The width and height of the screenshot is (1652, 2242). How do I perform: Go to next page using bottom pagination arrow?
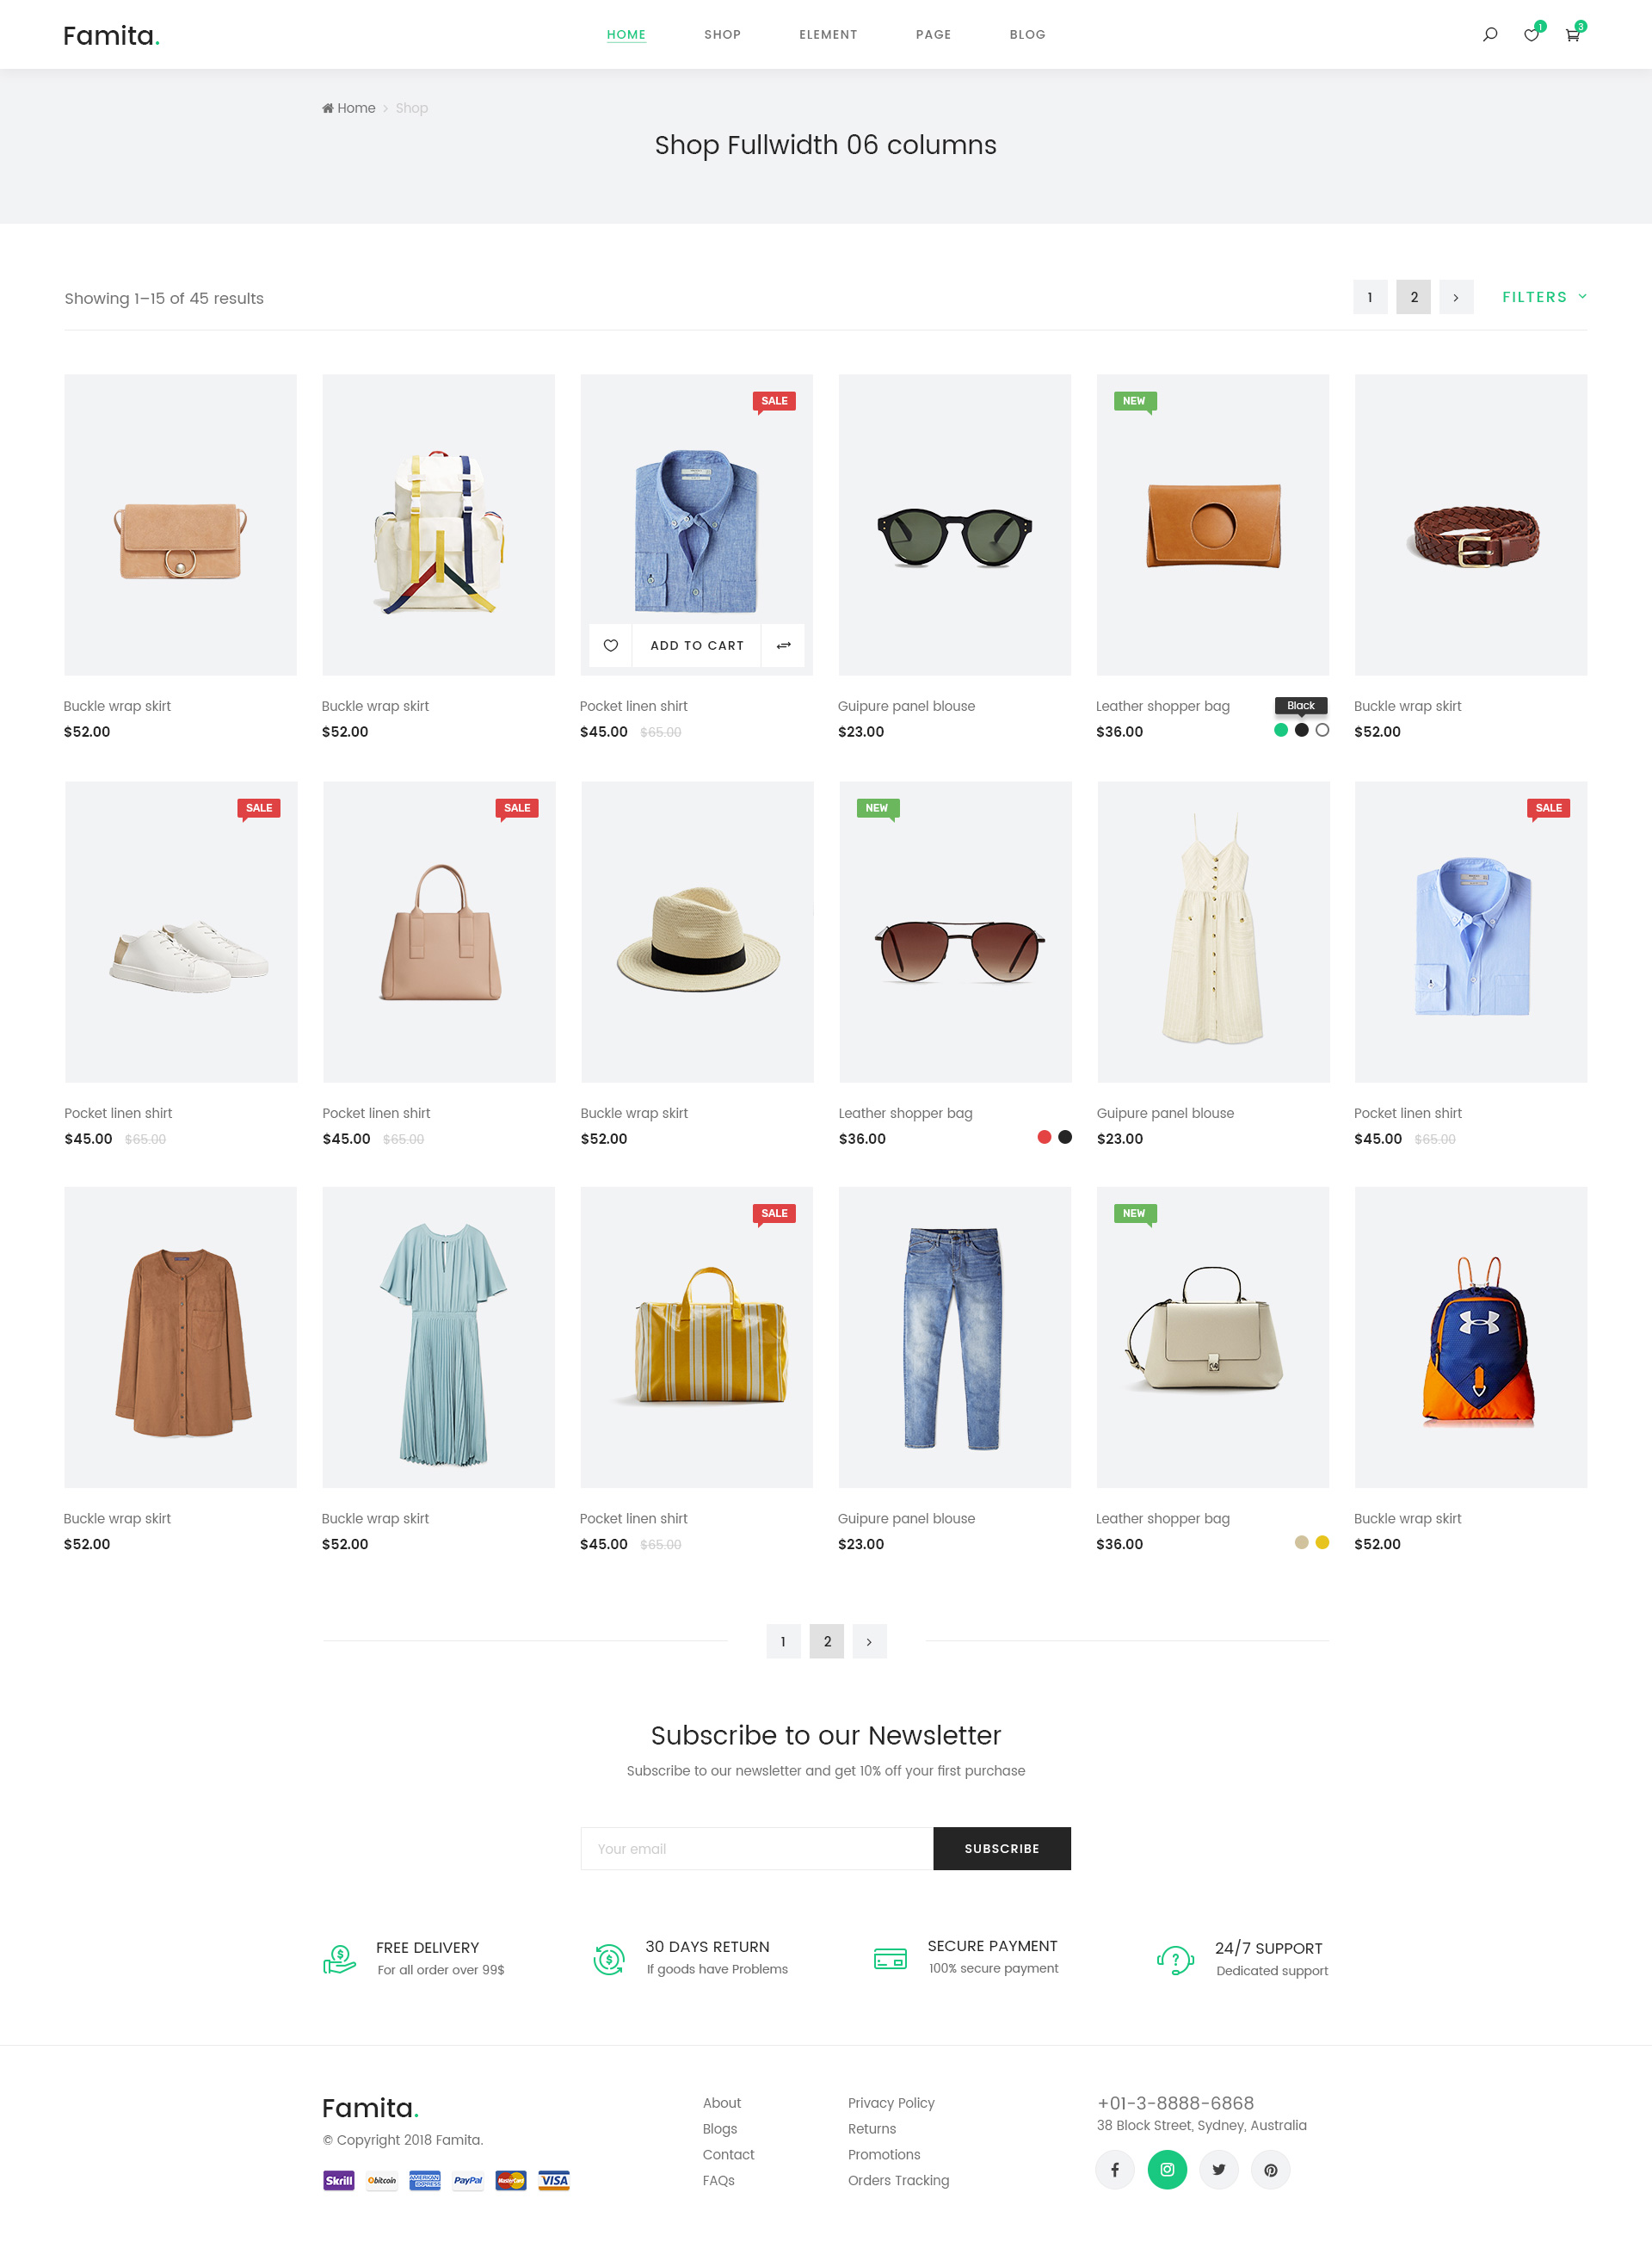pos(869,1641)
